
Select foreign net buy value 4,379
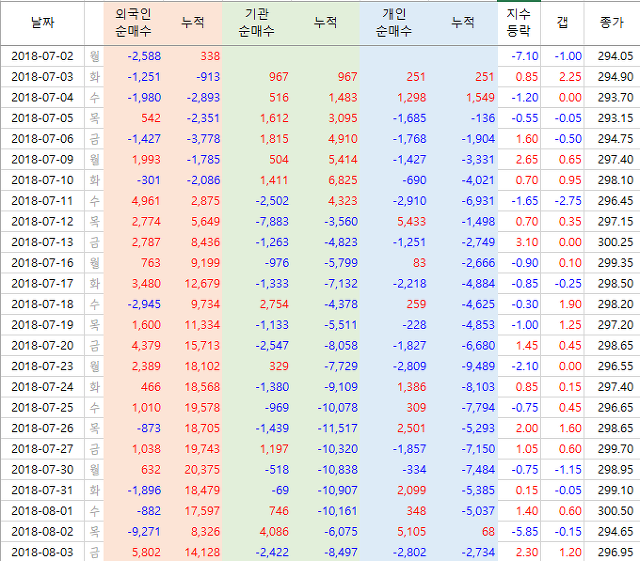[x=146, y=346]
